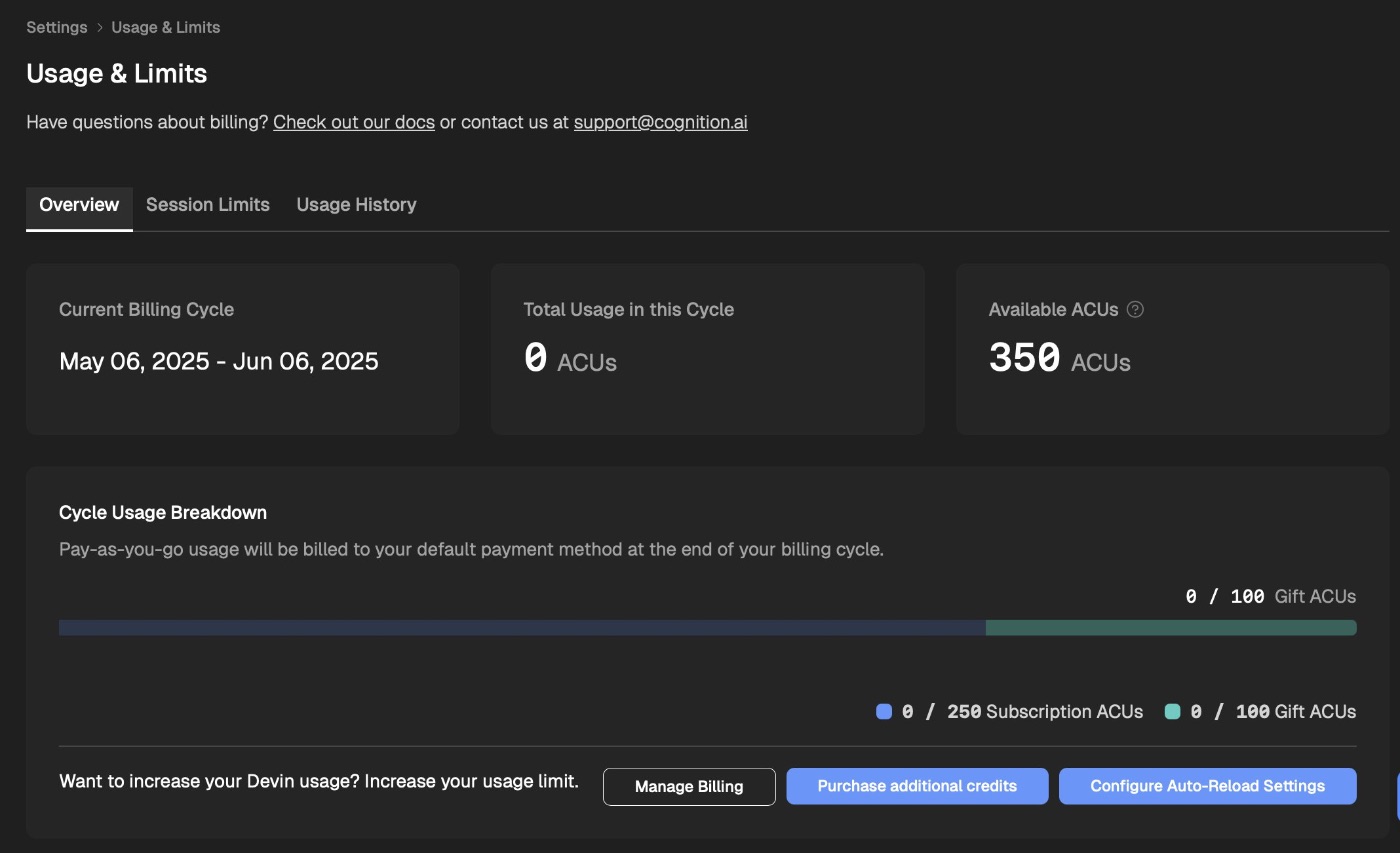1400x853 pixels.
Task: Click the teal Gift ACUs legend swatch
Action: [1173, 712]
